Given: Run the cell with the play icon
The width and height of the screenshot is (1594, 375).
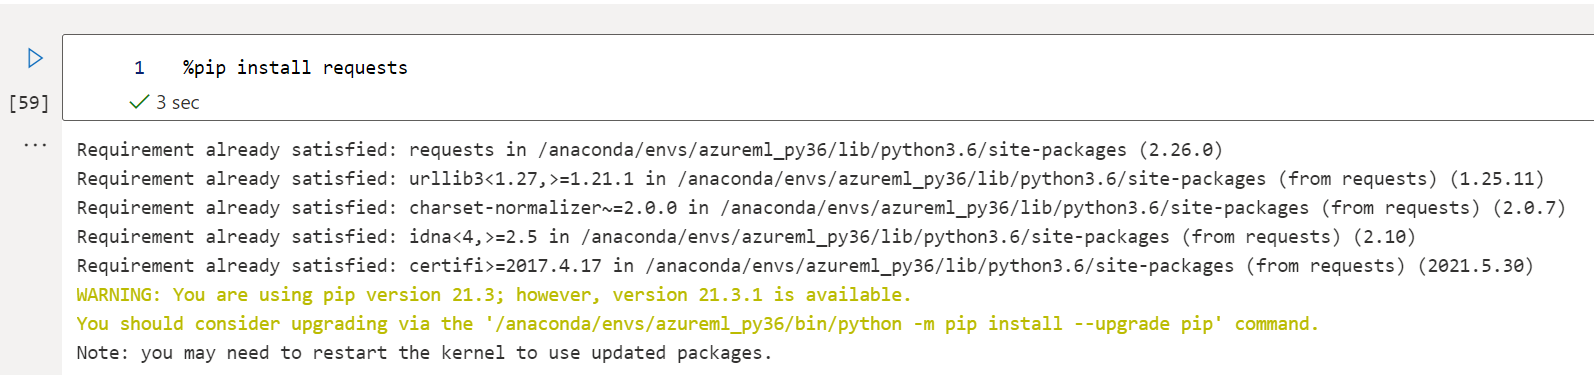Looking at the screenshot, I should (x=35, y=58).
